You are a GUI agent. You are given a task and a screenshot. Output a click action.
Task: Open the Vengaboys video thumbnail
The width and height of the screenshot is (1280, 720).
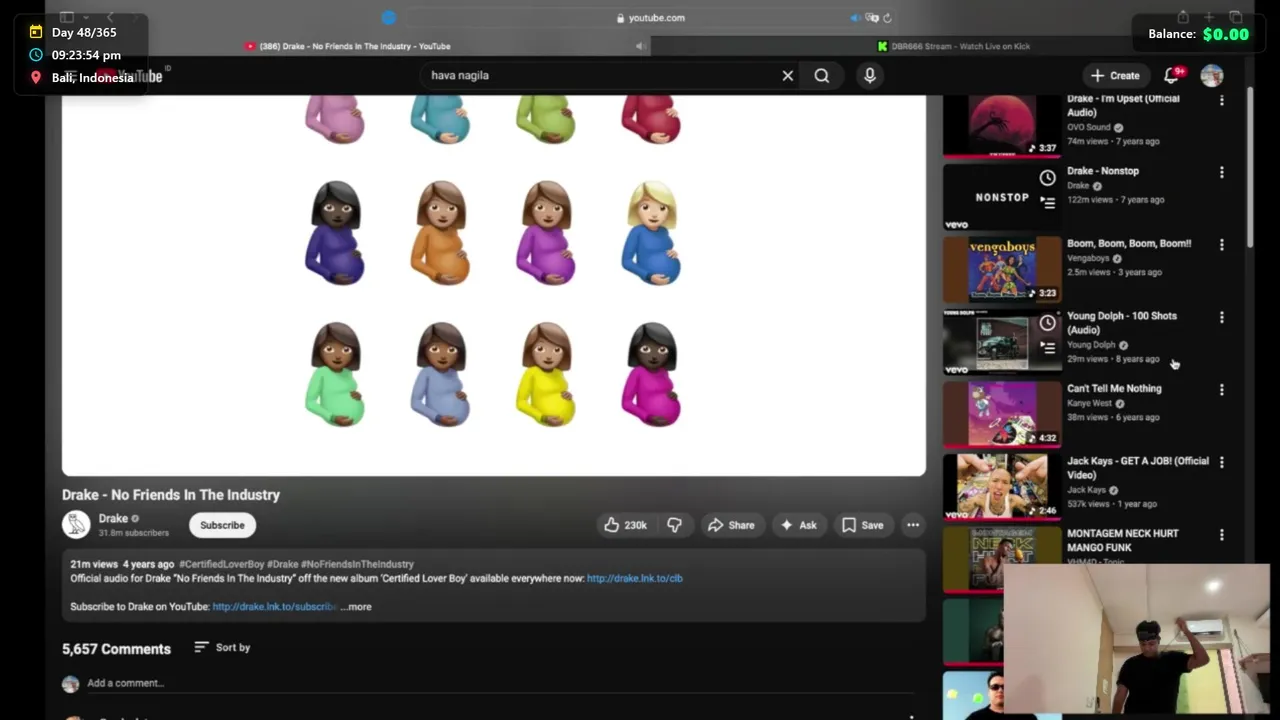1002,268
